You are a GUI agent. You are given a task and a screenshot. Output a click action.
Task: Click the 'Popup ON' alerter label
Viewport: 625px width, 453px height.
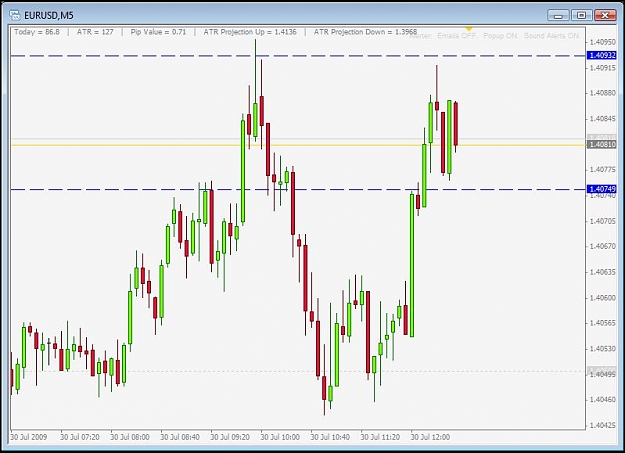pyautogui.click(x=500, y=36)
